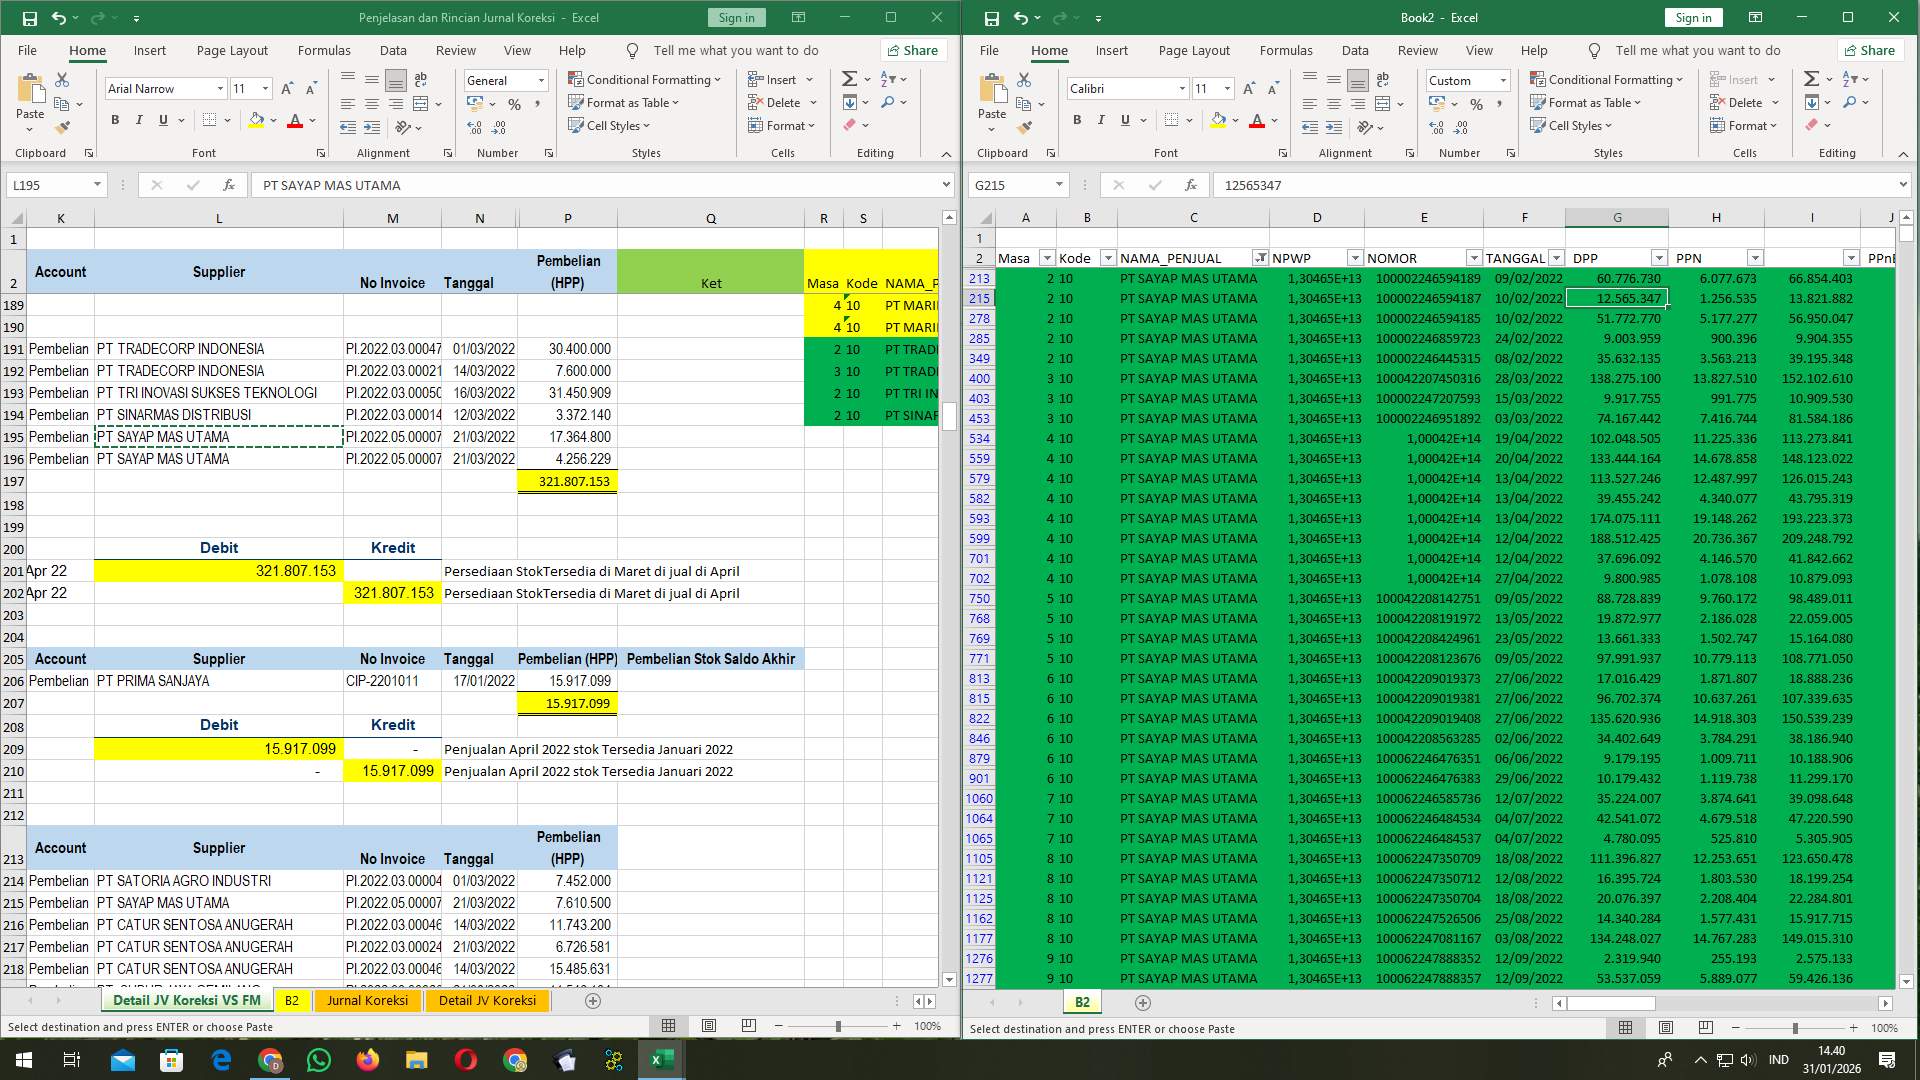The image size is (1920, 1080).
Task: Open Conditional Formatting in the left workbook
Action: pos(645,79)
